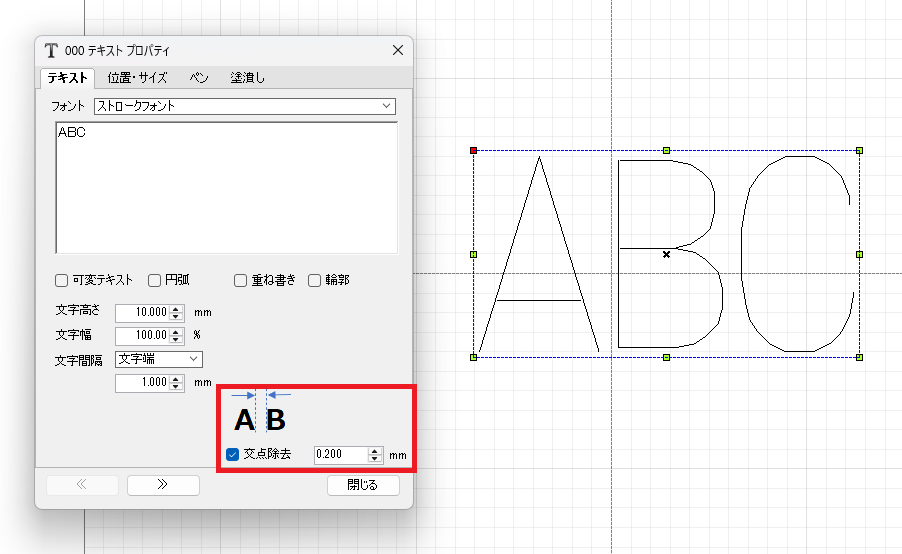Increase 文字高さ with the up arrow
The height and width of the screenshot is (554, 902).
(x=177, y=309)
